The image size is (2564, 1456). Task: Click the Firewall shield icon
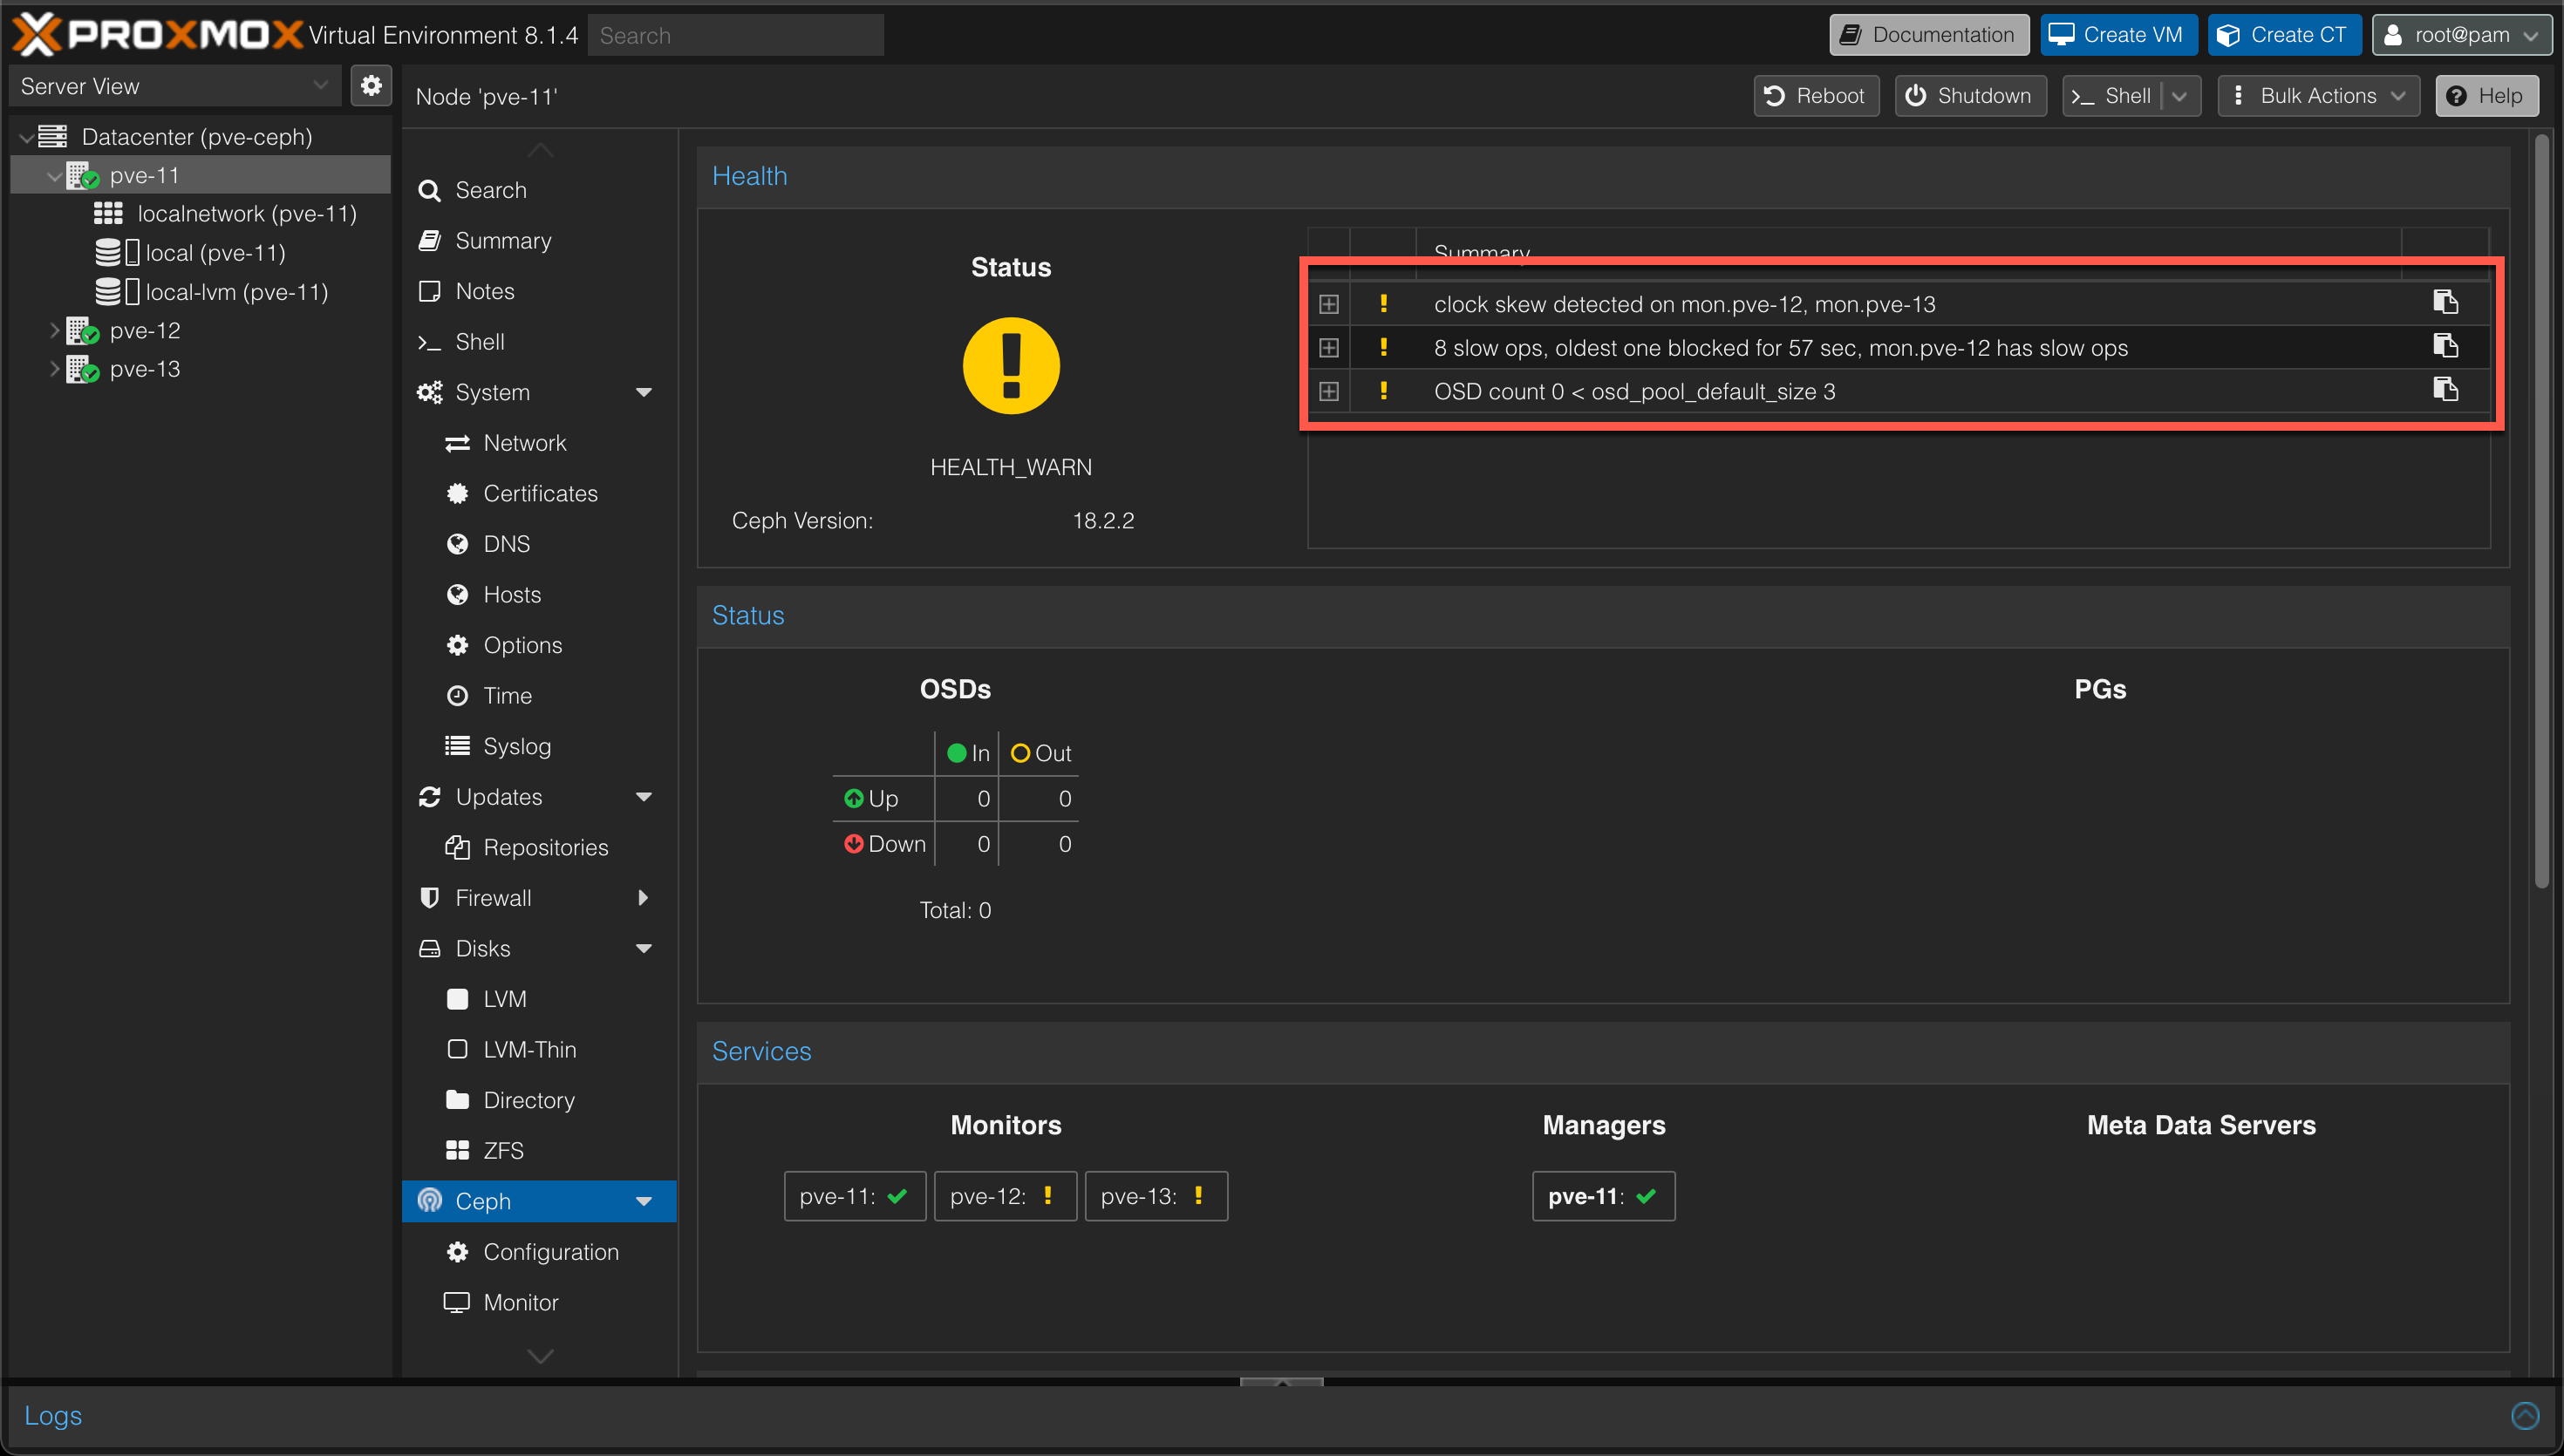click(430, 898)
